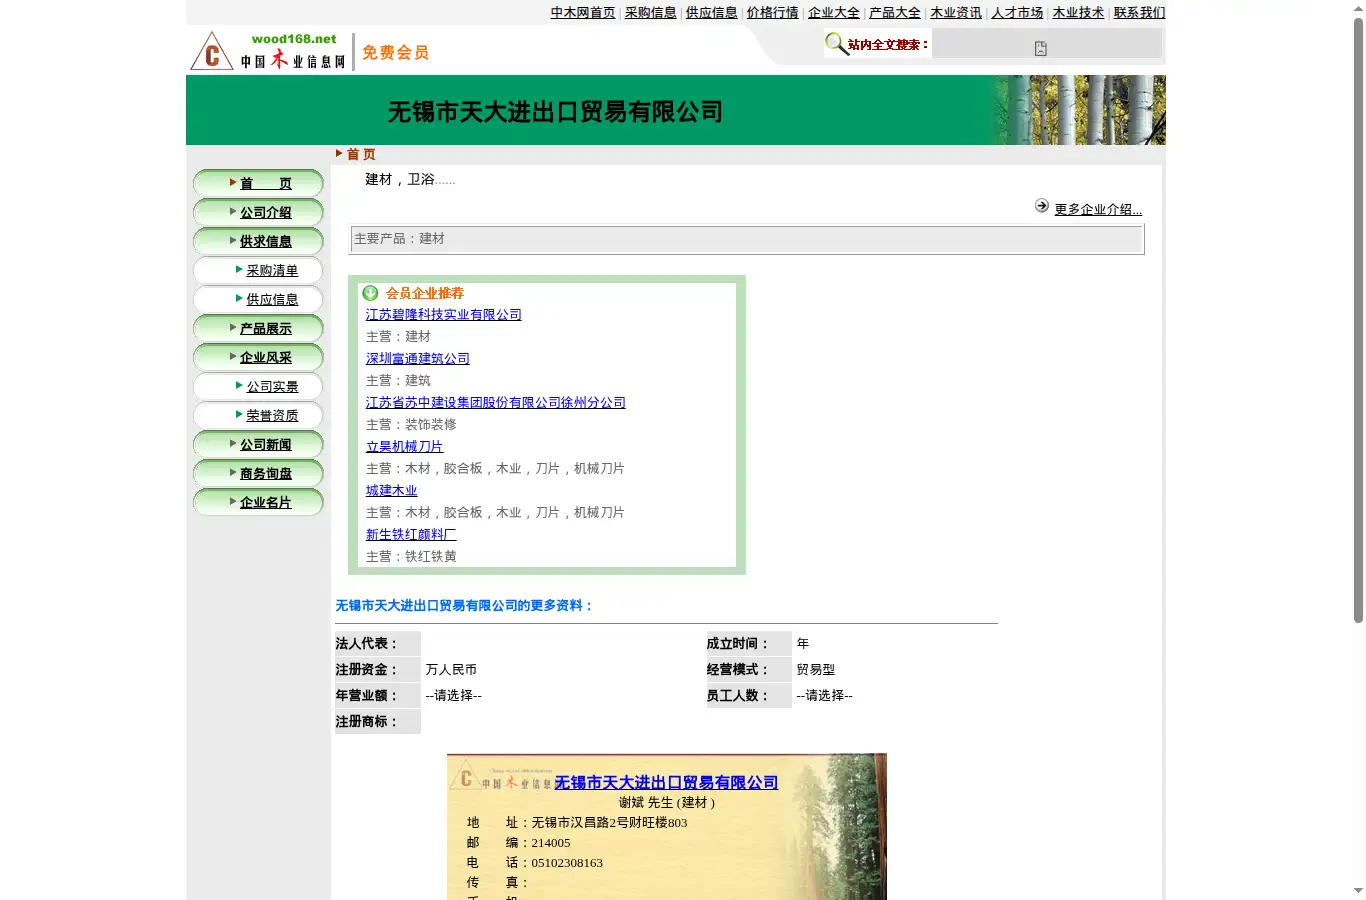Select 商务询盘 in the left sidebar
Viewport: 1366px width, 900px height.
266,474
